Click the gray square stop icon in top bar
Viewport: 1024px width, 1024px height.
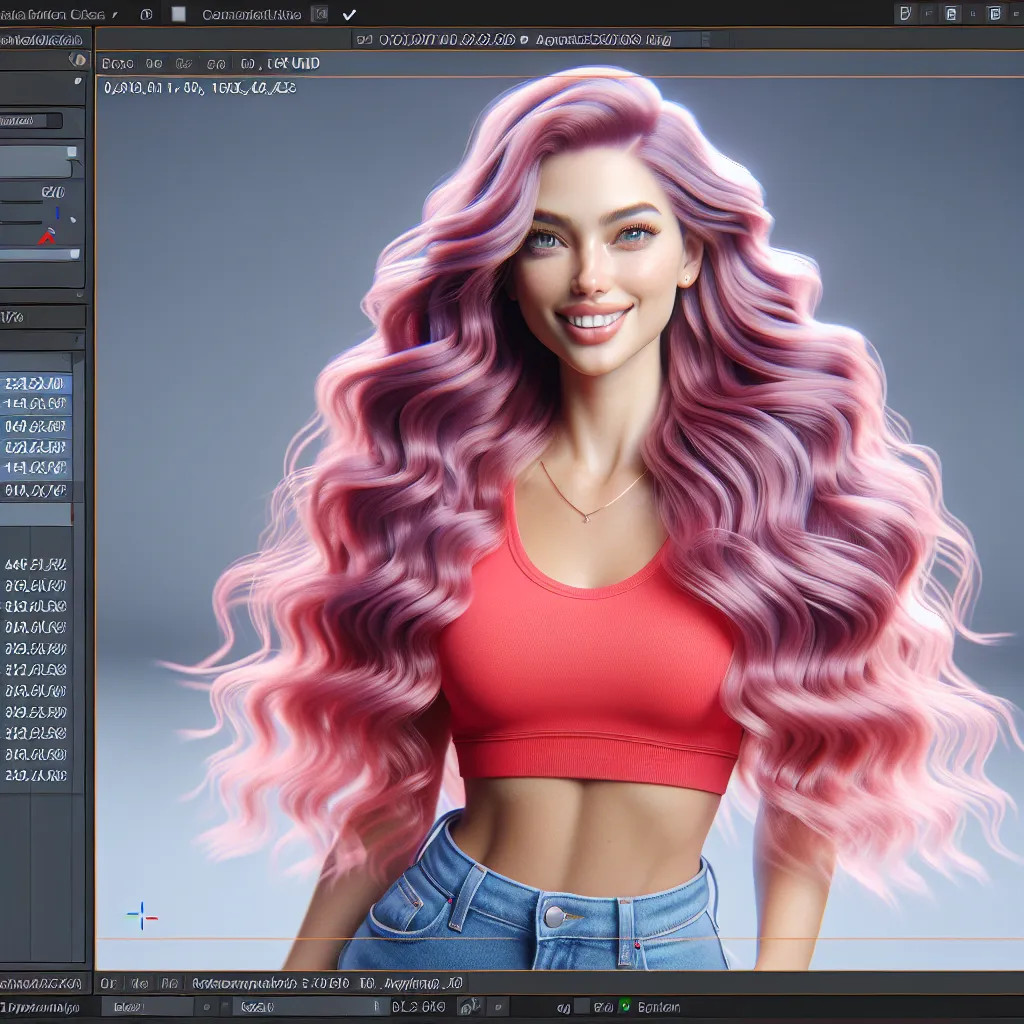(x=179, y=14)
